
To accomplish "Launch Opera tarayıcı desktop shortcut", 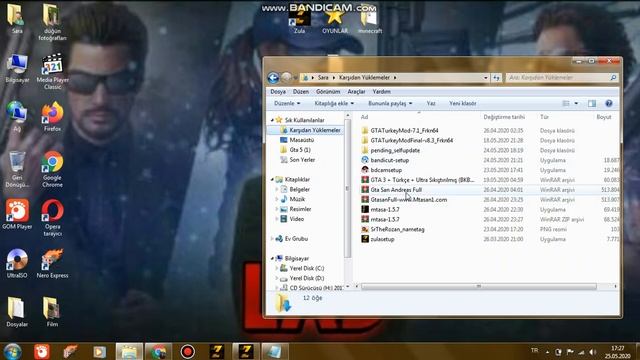I will tap(52, 218).
